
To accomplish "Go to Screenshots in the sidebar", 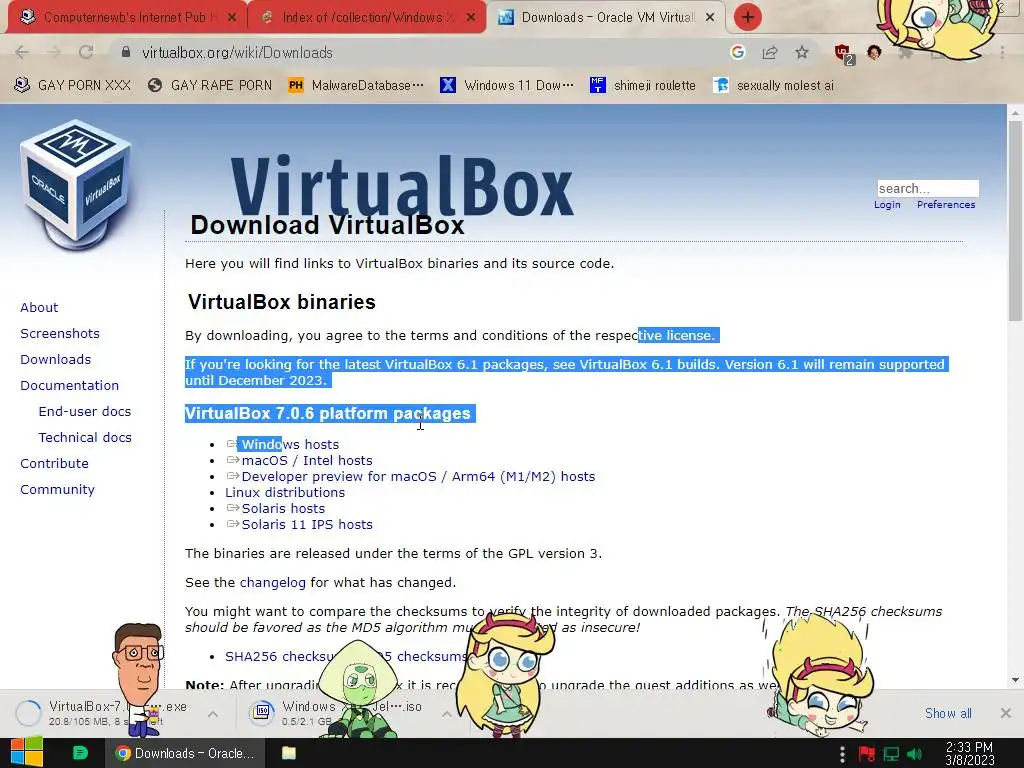I will [60, 334].
